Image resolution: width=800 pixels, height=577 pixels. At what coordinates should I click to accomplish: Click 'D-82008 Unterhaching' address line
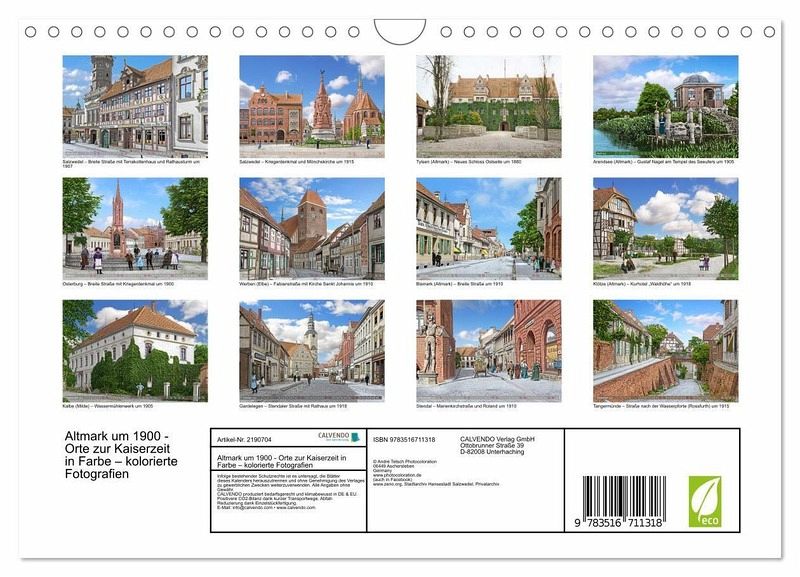(492, 451)
